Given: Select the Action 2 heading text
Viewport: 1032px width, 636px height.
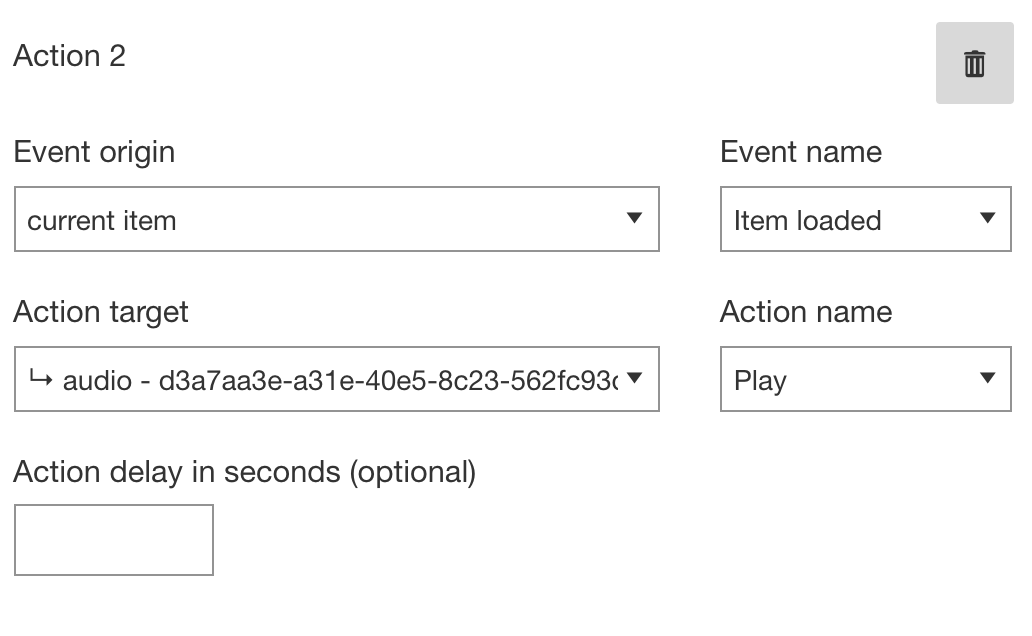Looking at the screenshot, I should [x=70, y=56].
